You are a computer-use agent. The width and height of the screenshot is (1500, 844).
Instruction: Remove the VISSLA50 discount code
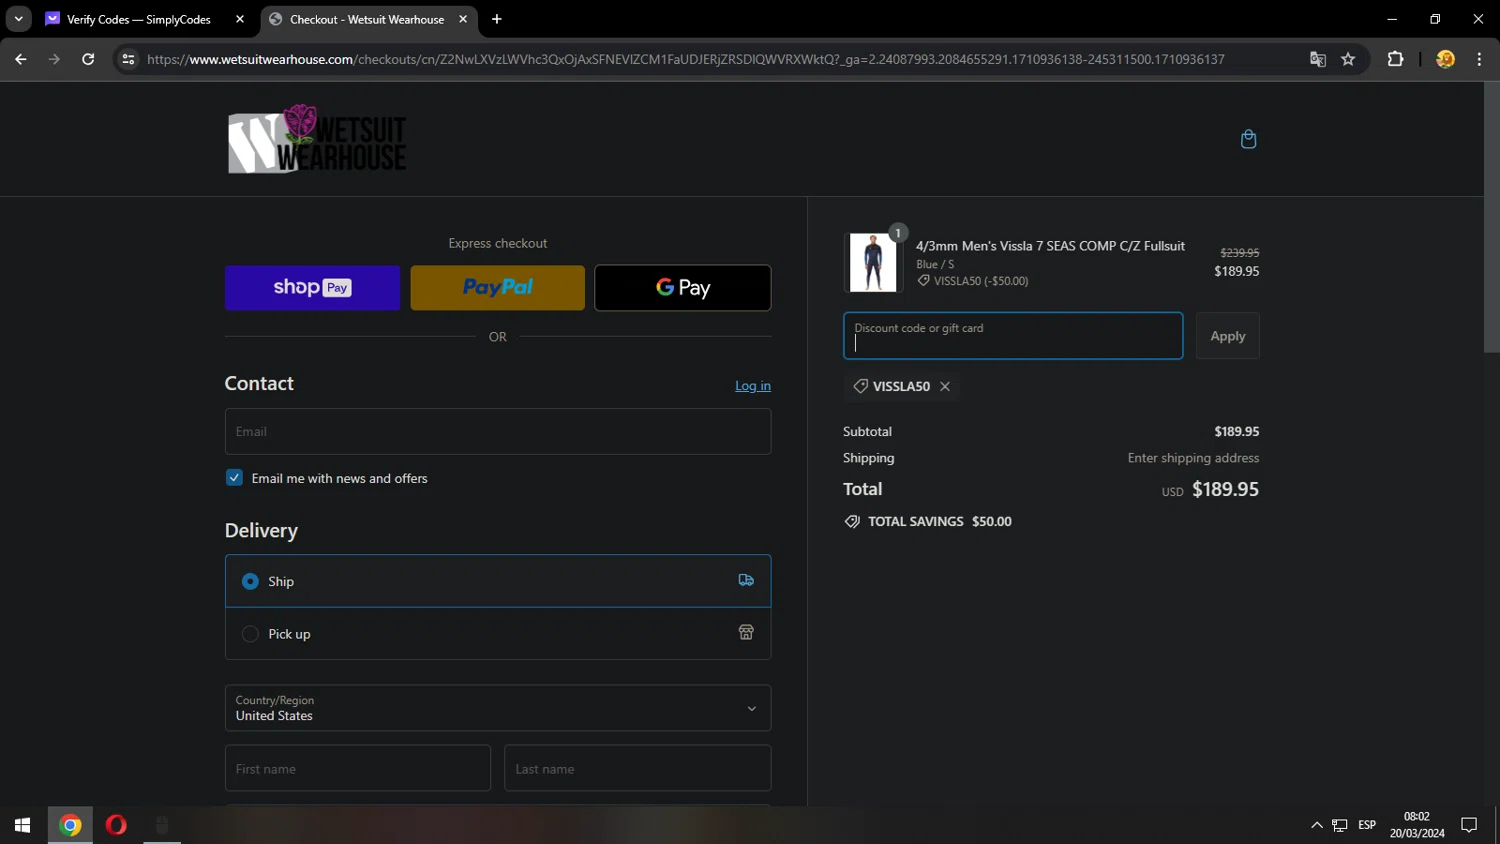(945, 386)
